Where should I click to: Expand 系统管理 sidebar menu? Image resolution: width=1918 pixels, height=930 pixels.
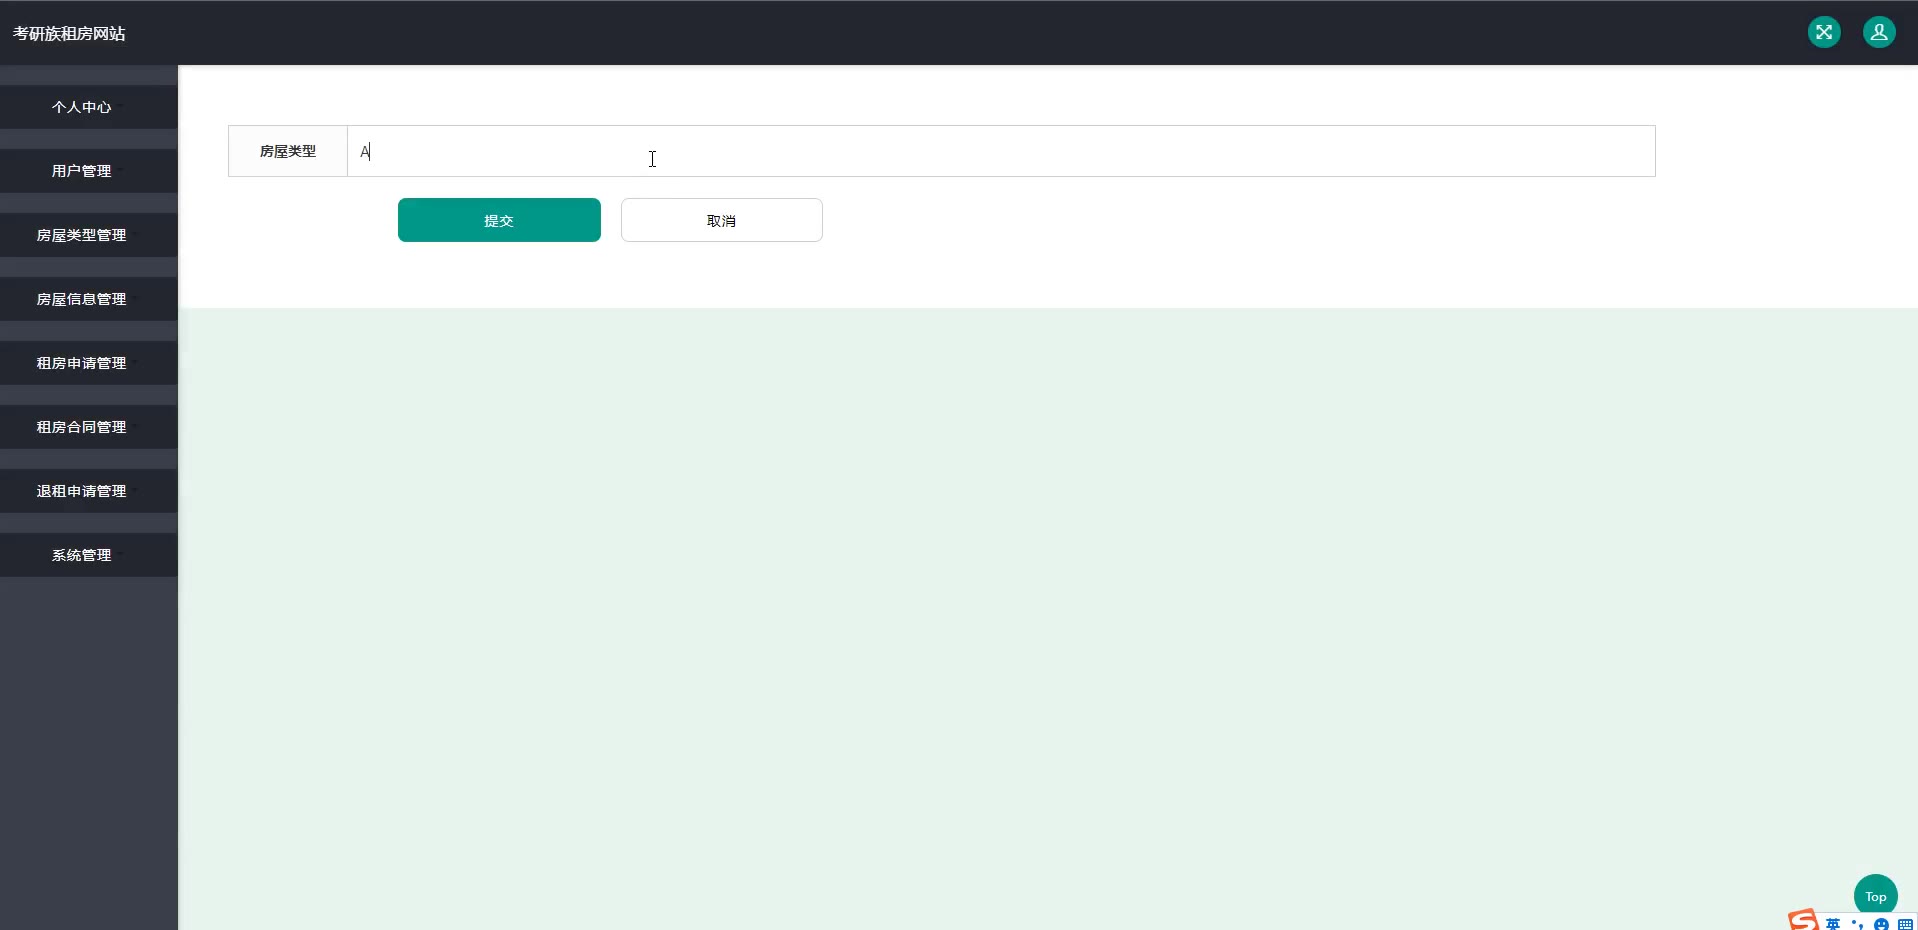(x=89, y=555)
